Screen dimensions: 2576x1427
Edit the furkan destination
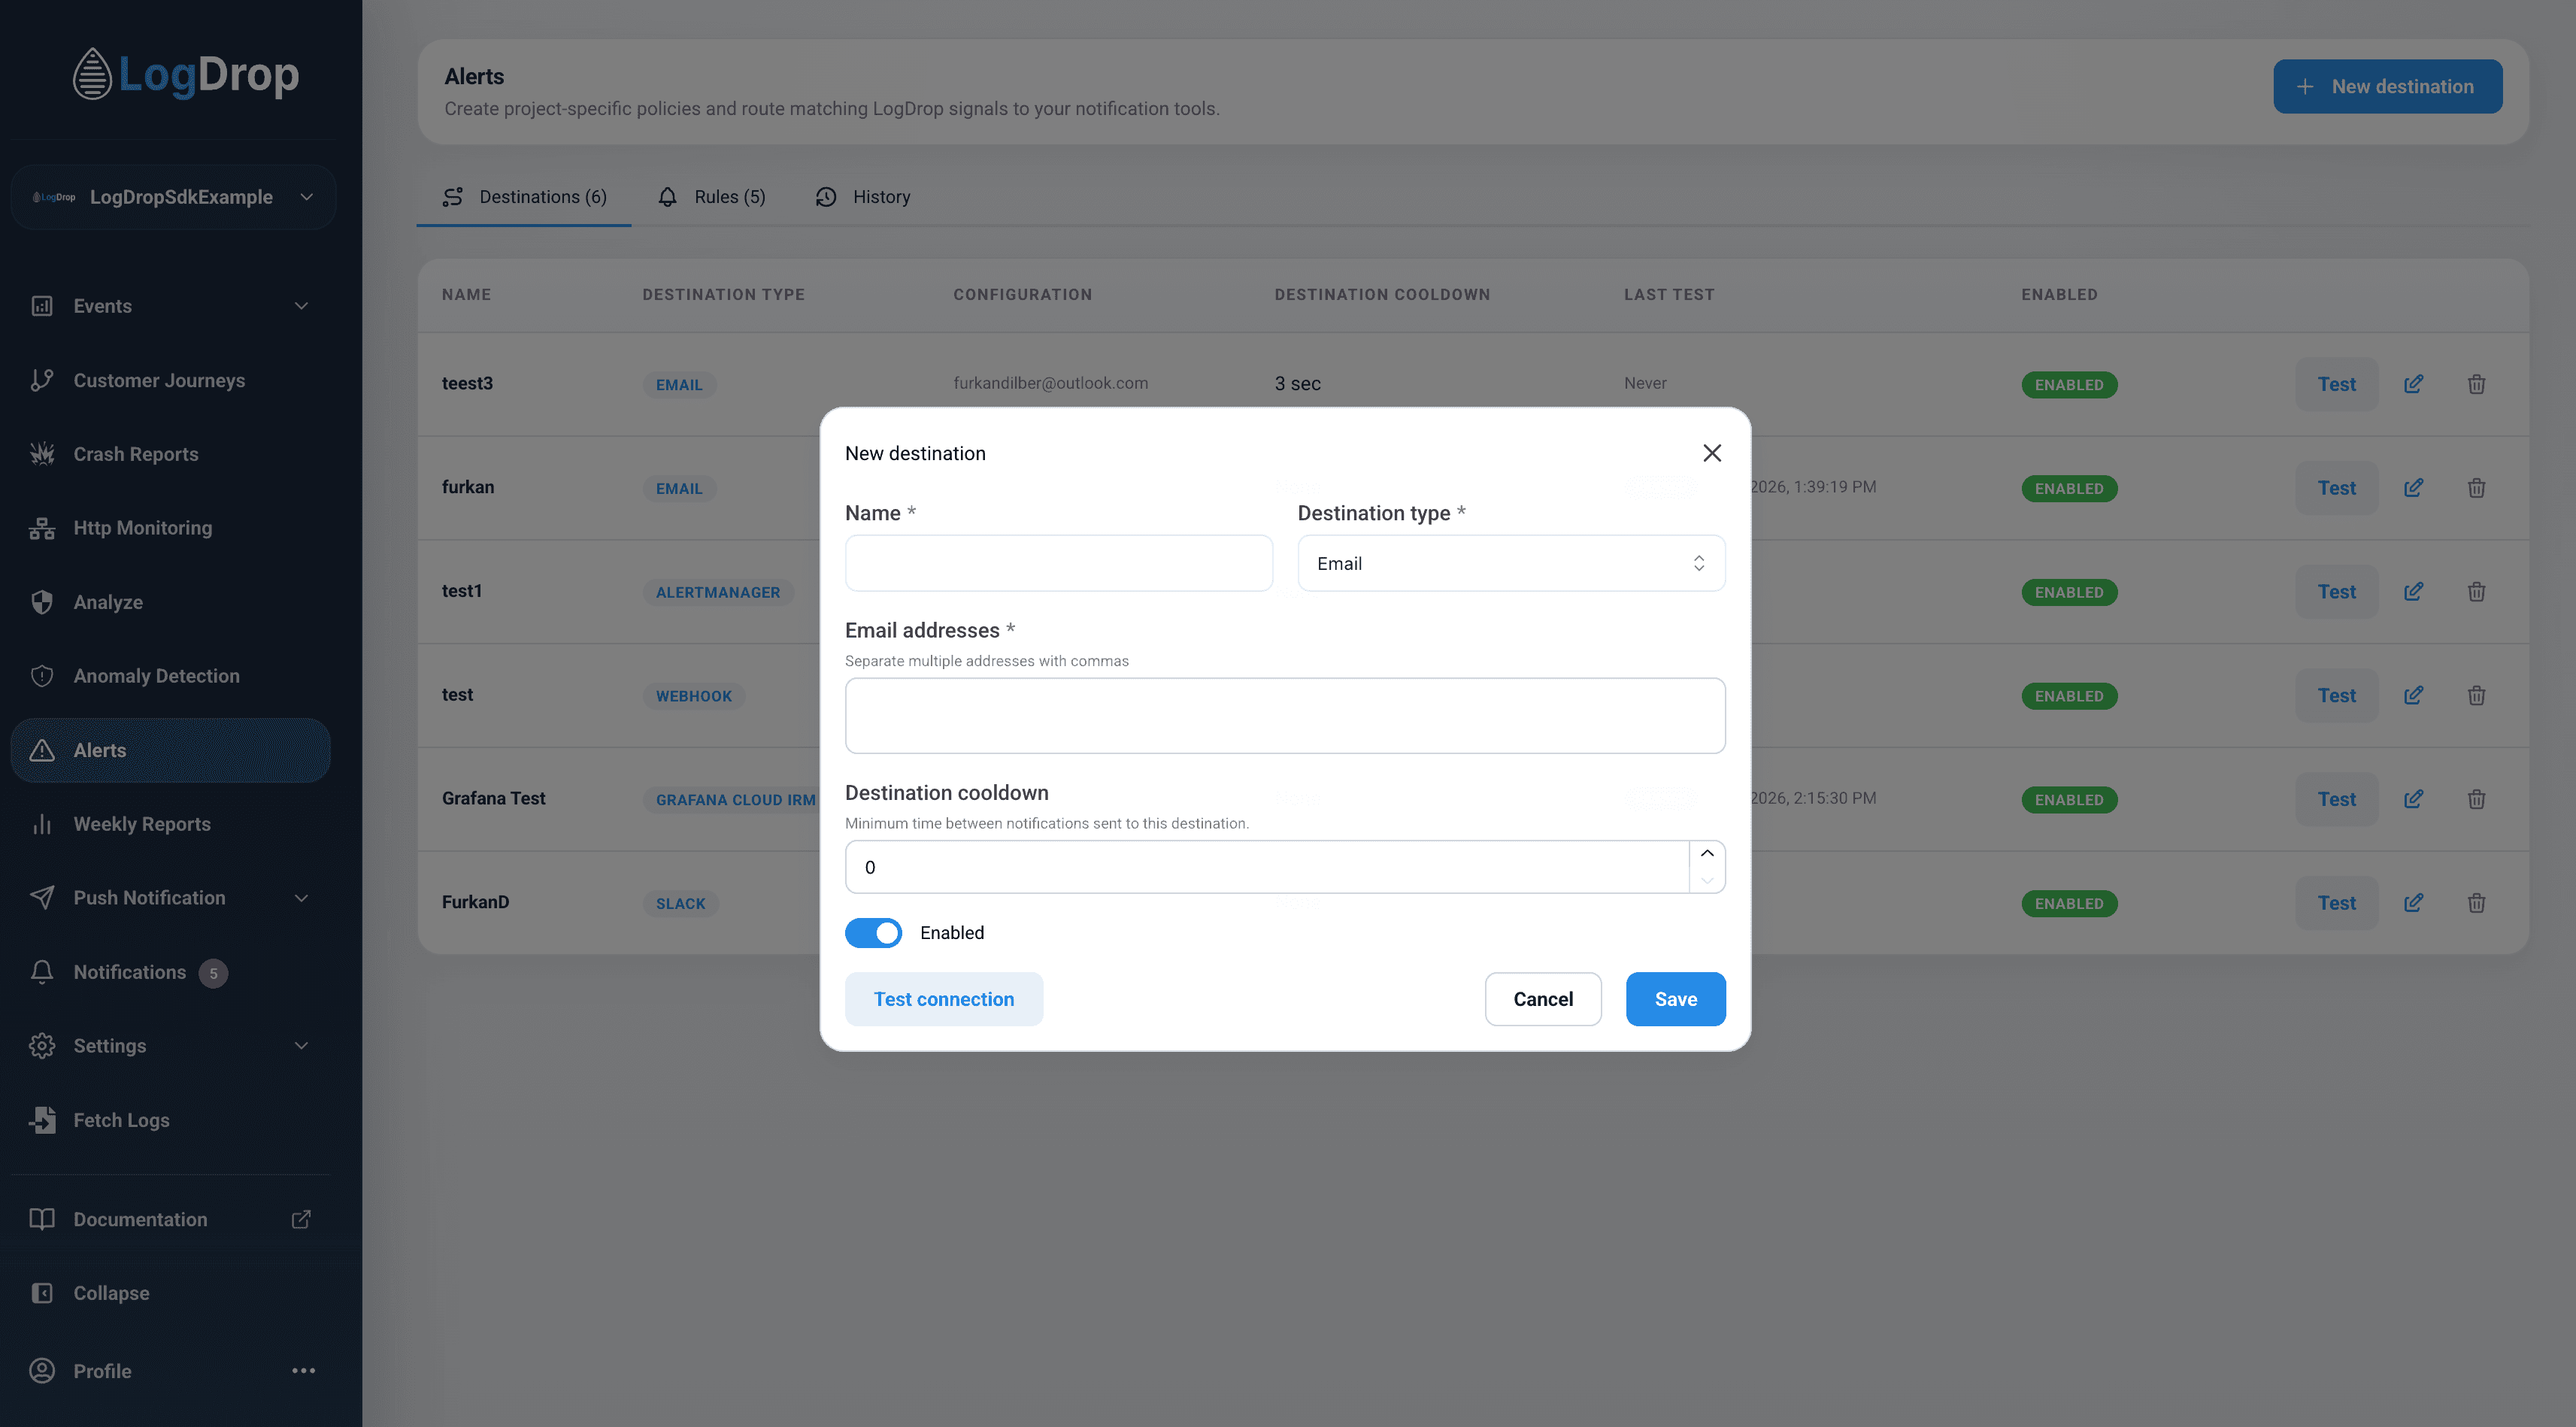coord(2413,488)
